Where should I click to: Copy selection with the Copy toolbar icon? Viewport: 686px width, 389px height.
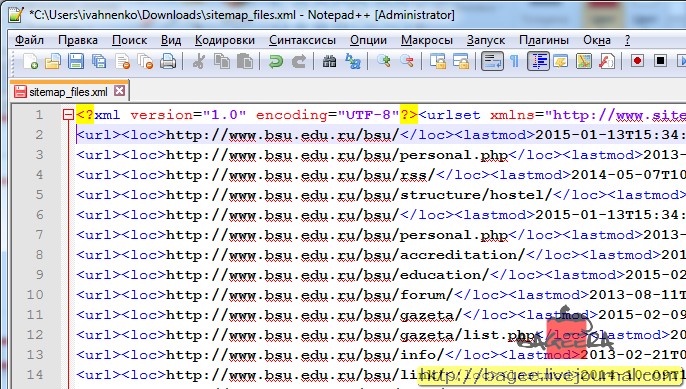click(x=222, y=61)
